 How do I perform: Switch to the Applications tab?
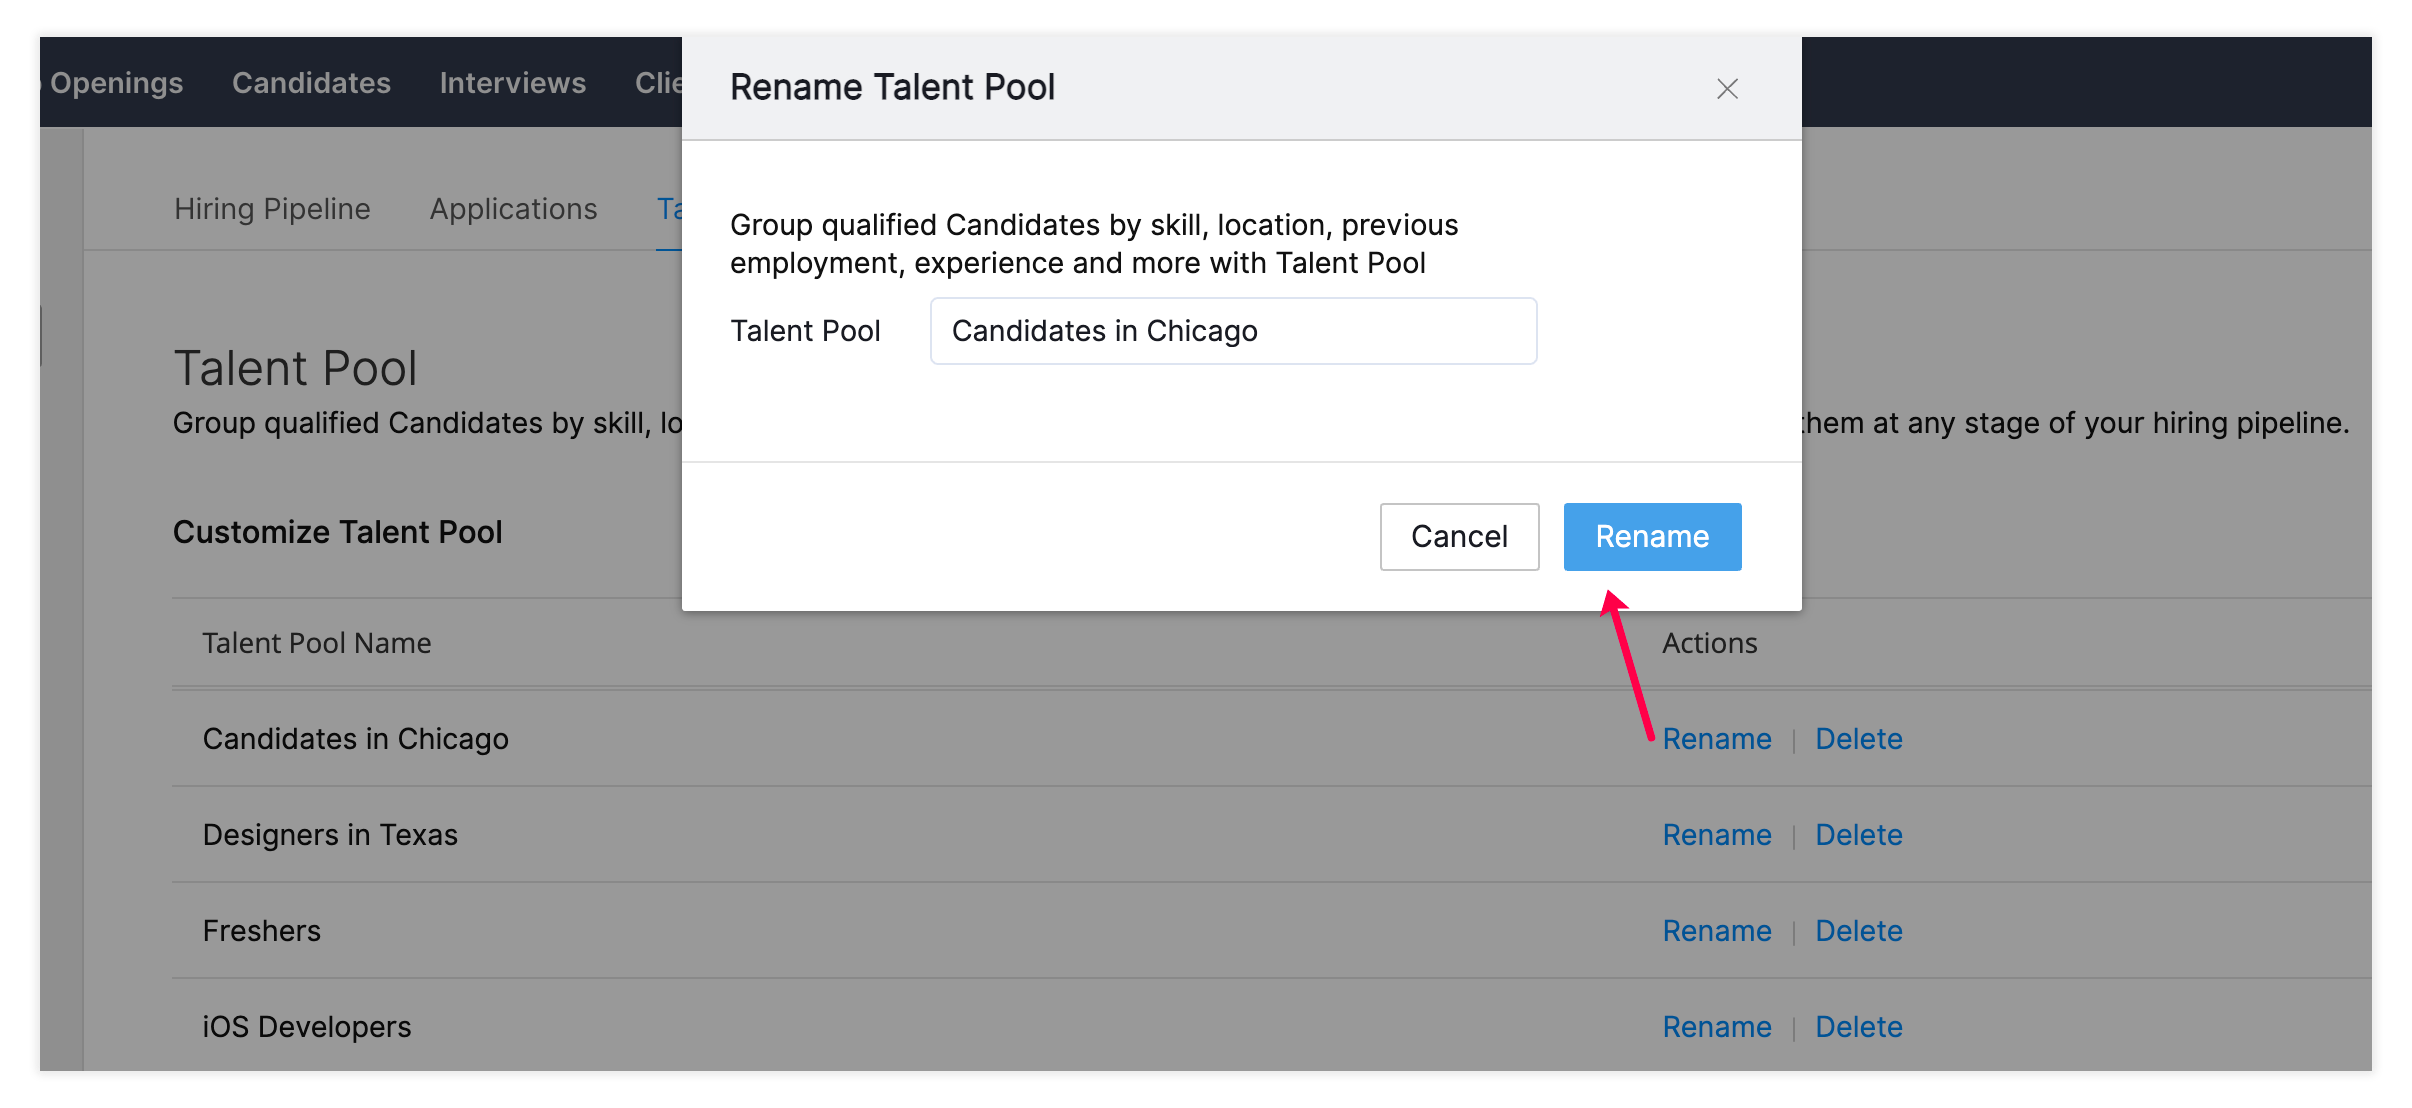pyautogui.click(x=513, y=209)
